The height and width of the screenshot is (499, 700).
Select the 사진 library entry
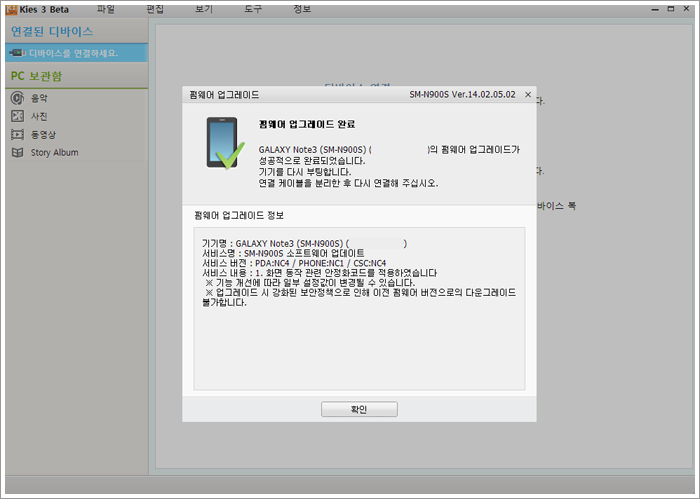click(x=76, y=116)
